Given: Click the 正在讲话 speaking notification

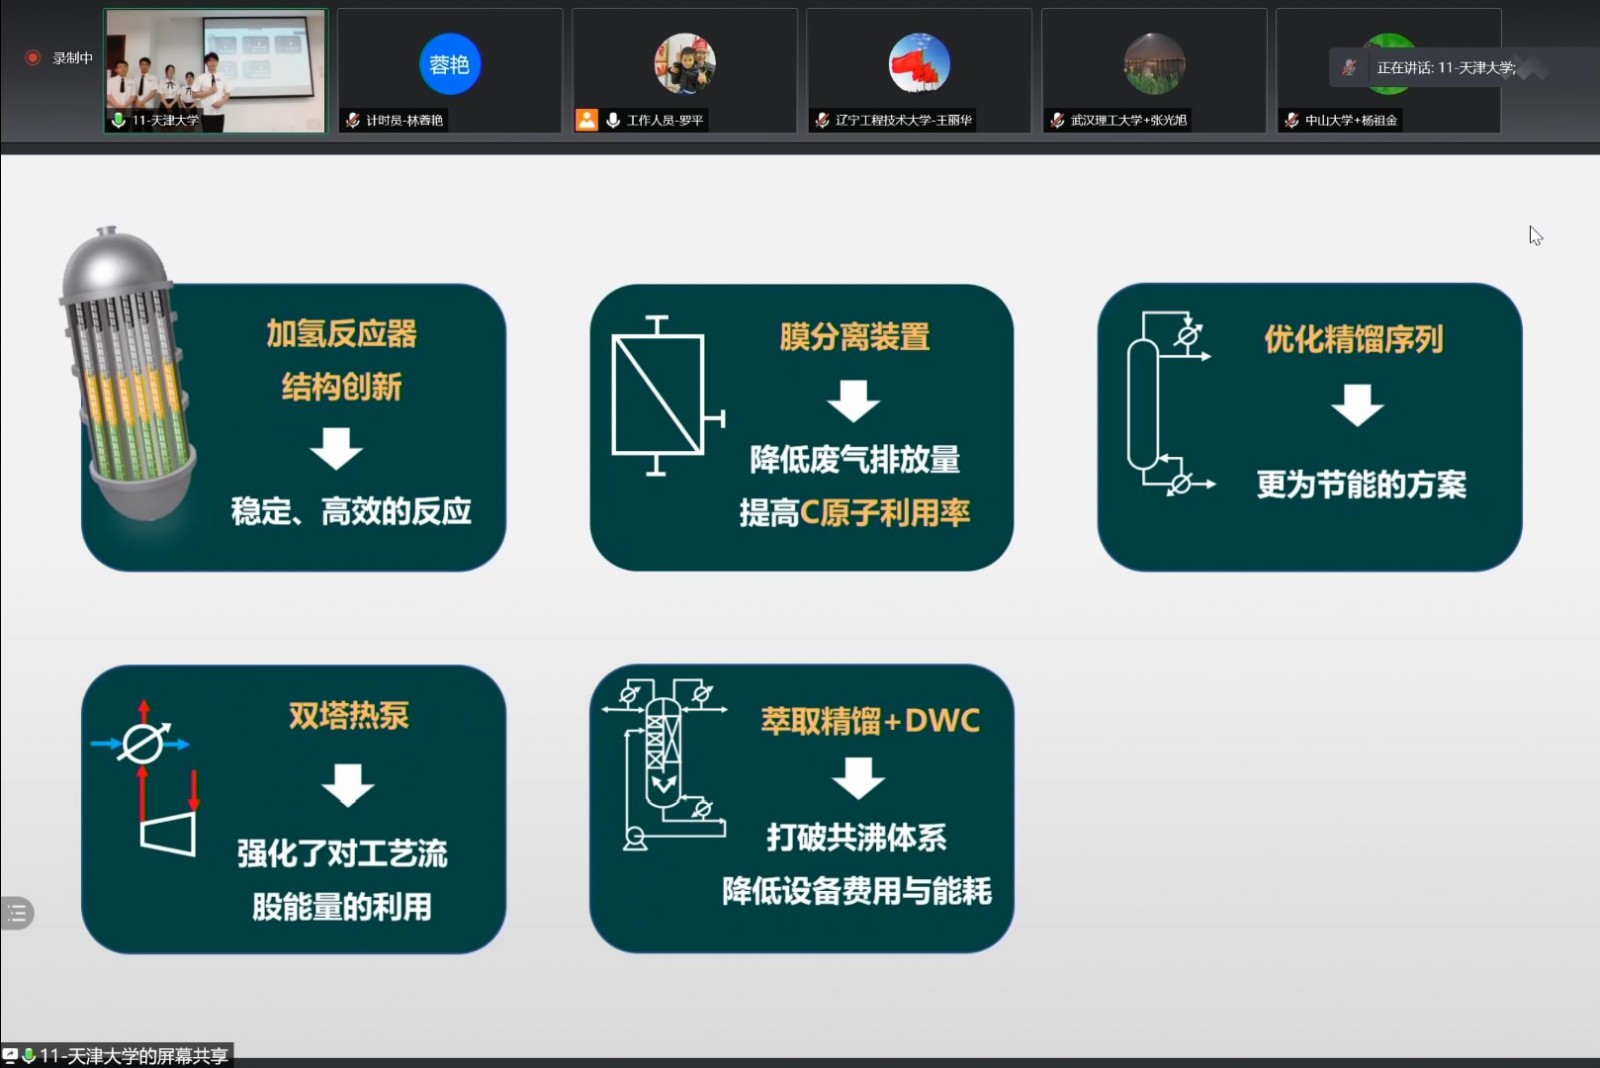Looking at the screenshot, I should [x=1440, y=68].
